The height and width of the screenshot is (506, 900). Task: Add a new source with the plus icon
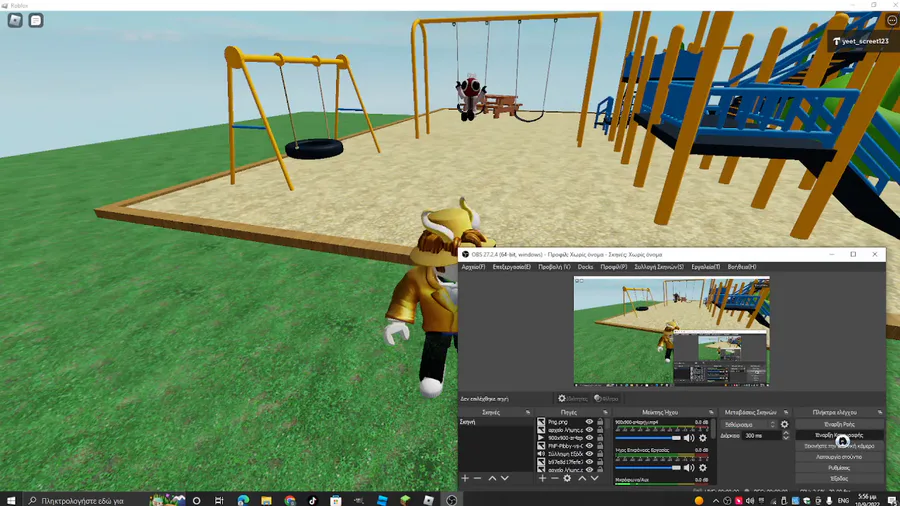pos(542,478)
